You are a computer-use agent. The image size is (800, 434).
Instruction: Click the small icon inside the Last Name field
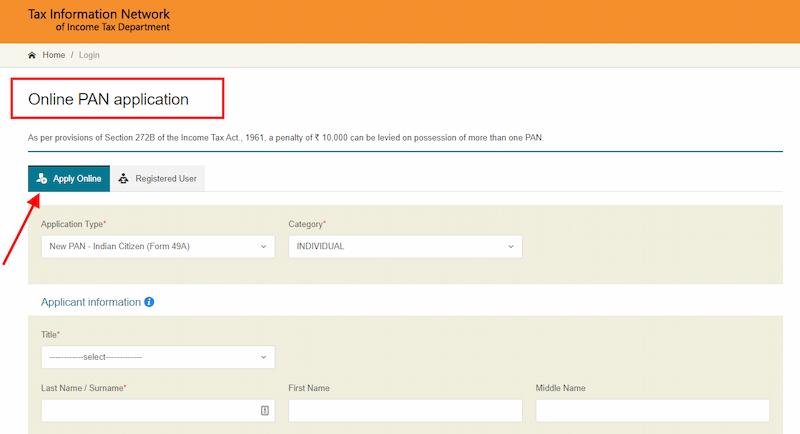264,411
